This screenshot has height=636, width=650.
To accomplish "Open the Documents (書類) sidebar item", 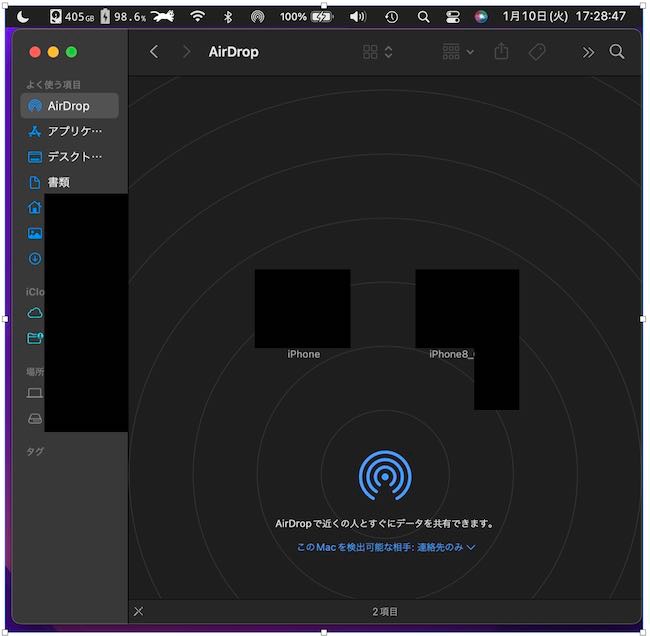I will pos(58,183).
